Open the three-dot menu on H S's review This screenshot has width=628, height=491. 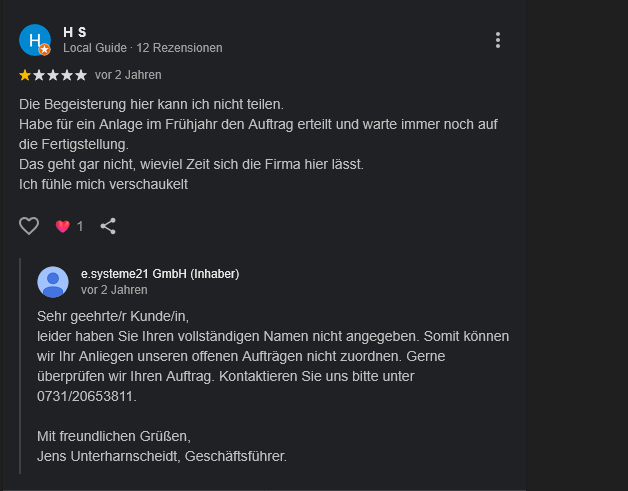point(498,40)
